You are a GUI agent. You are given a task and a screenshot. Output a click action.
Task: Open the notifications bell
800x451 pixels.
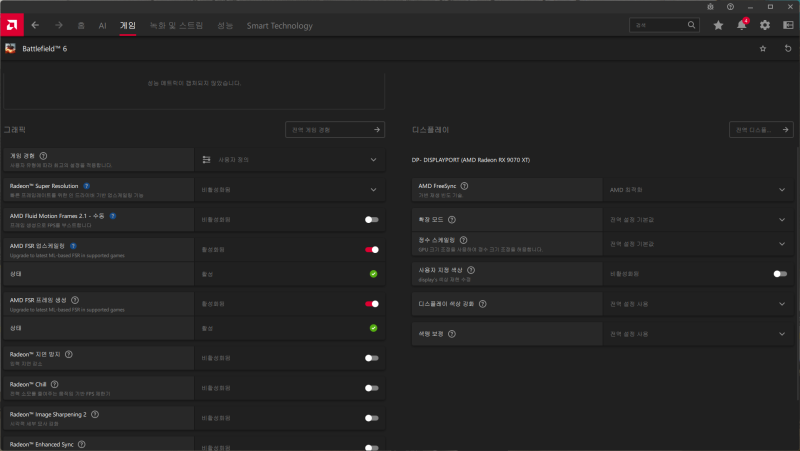pyautogui.click(x=741, y=25)
